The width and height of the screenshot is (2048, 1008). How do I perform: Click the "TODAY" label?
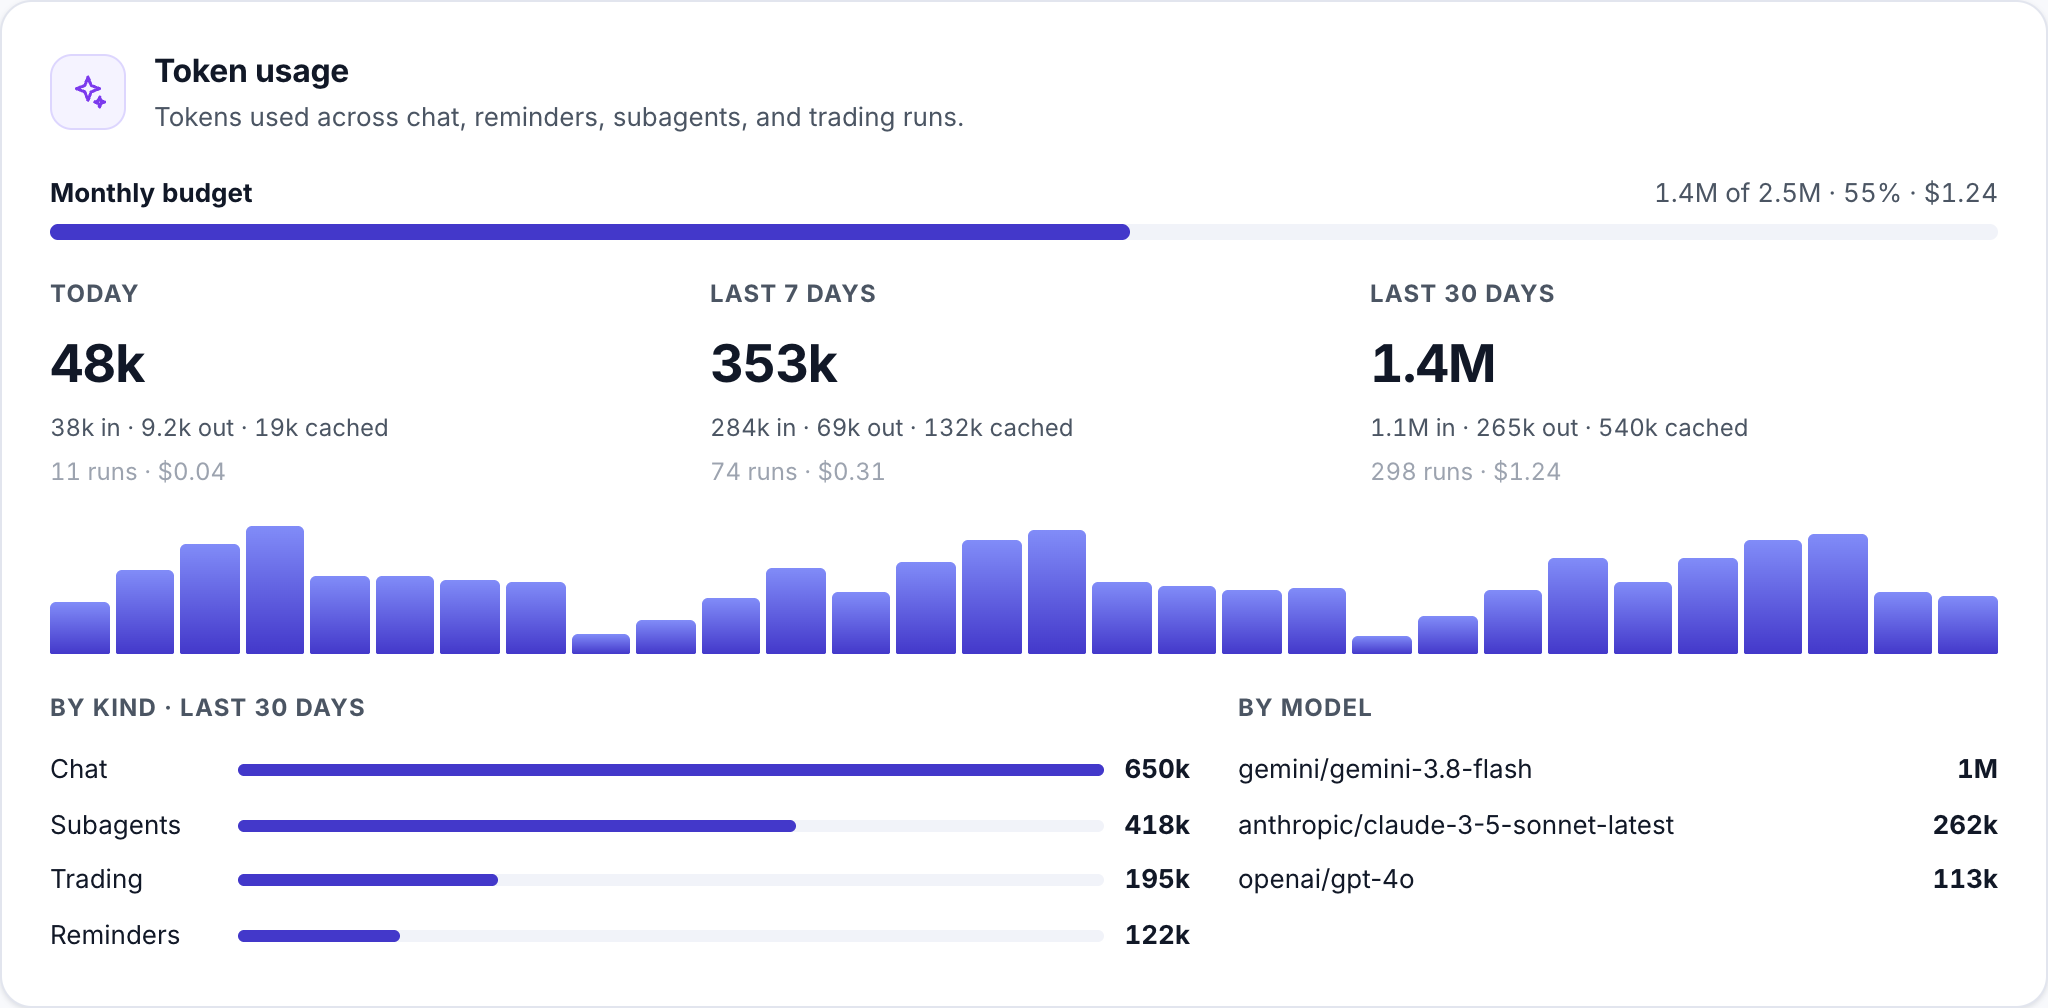94,294
